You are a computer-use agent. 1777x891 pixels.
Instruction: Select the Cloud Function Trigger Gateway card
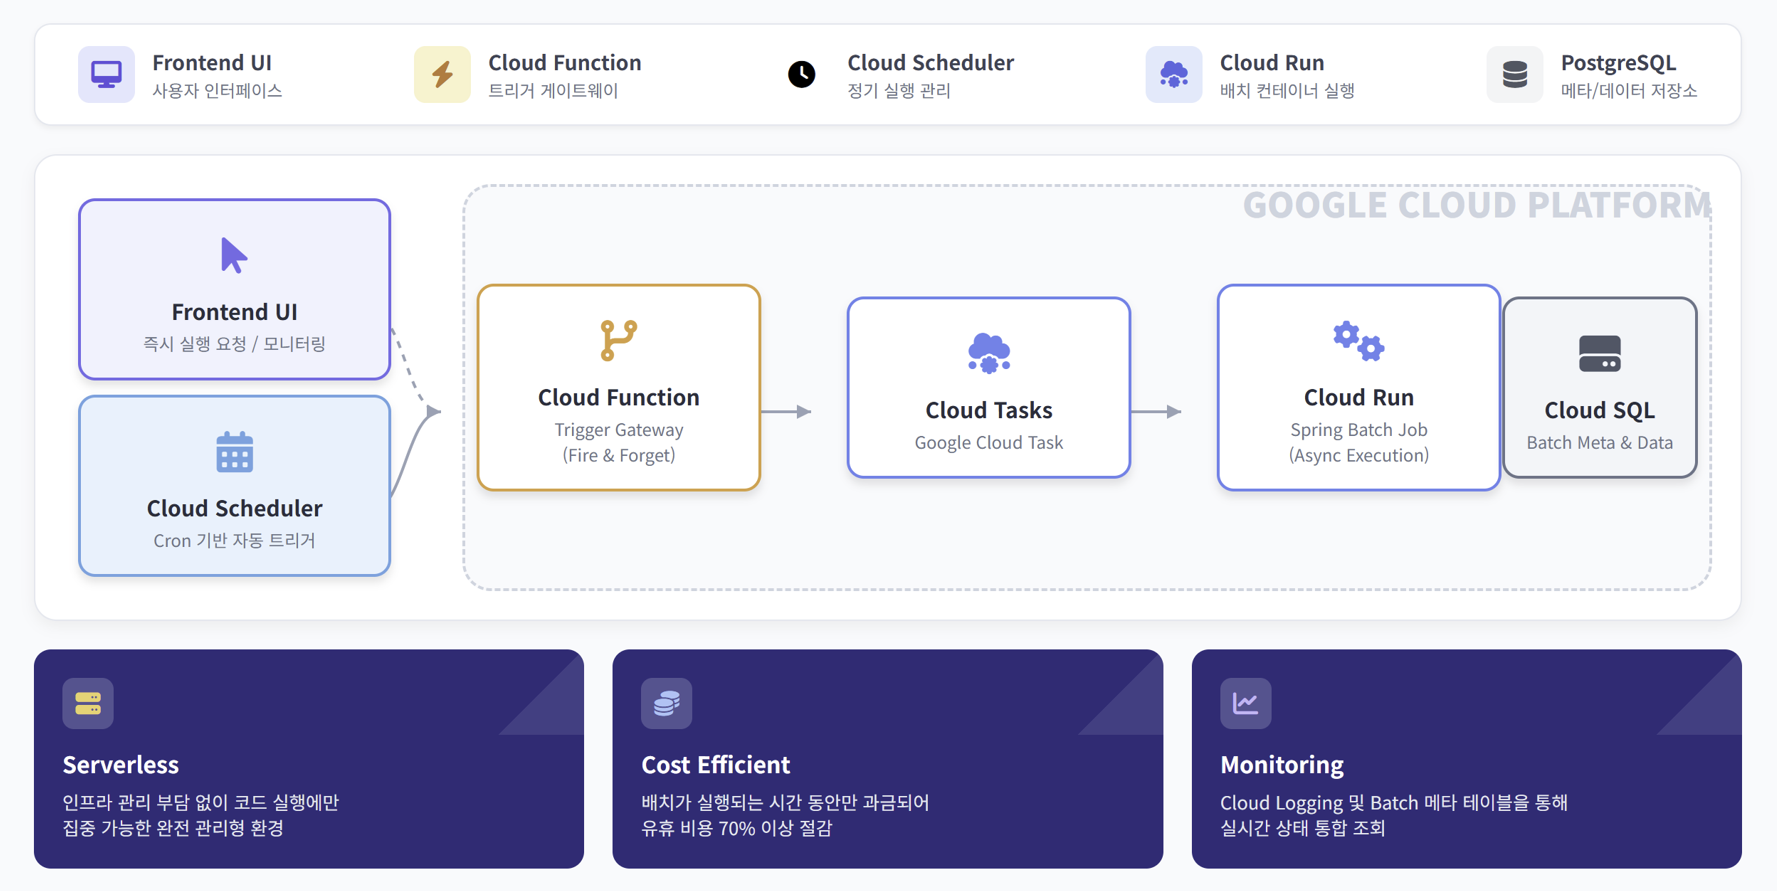[x=618, y=387]
